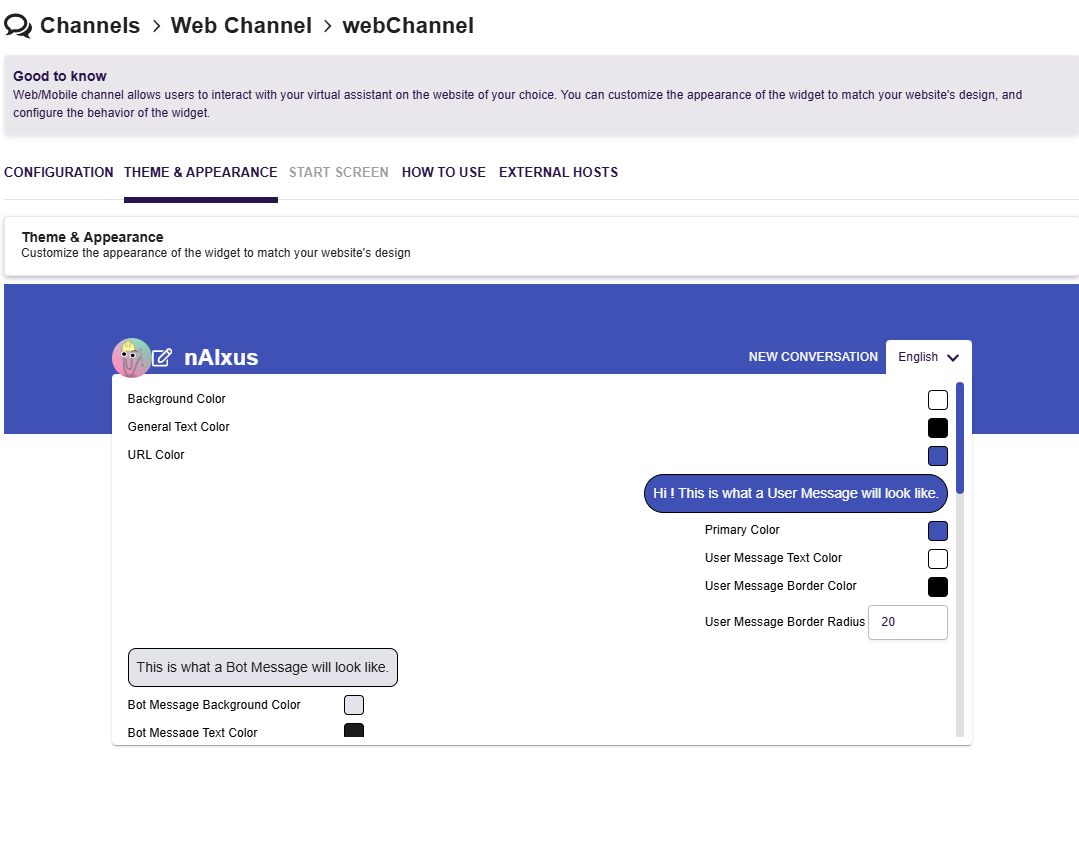This screenshot has height=866, width=1079.
Task: Click the 'User Message Border Color' label
Action: [x=780, y=586]
